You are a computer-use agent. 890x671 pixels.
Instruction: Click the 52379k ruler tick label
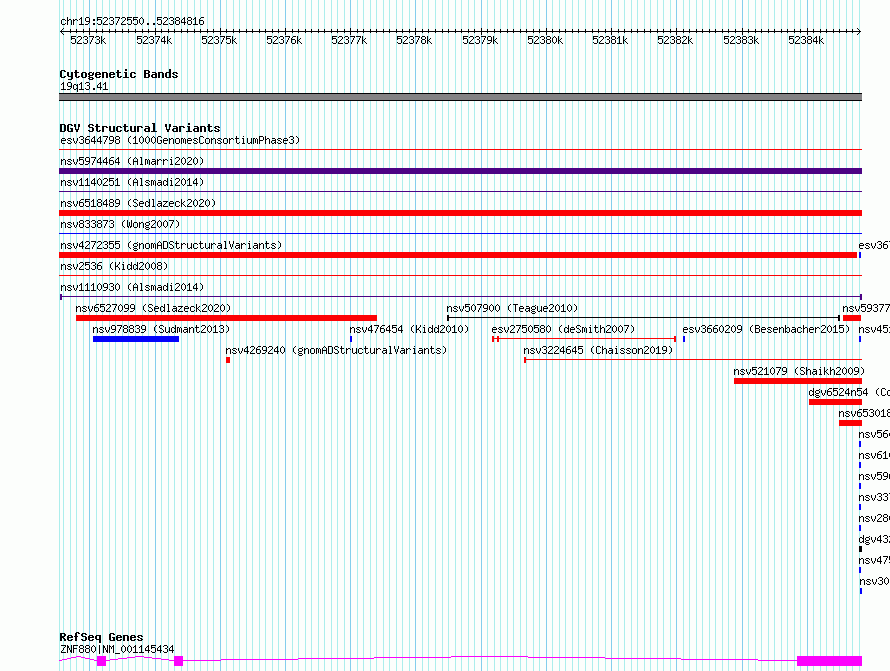(480, 40)
